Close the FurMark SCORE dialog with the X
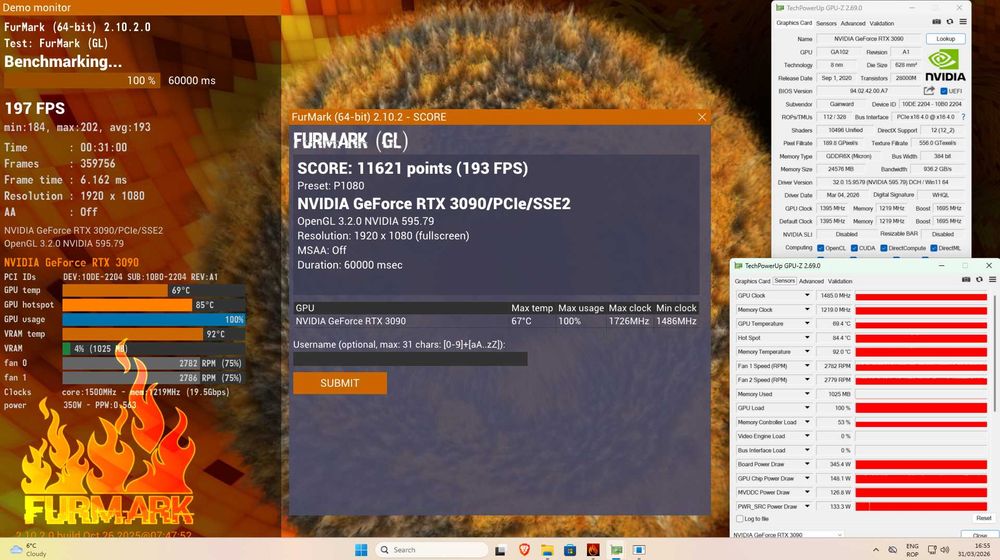The width and height of the screenshot is (1000, 560). (702, 117)
